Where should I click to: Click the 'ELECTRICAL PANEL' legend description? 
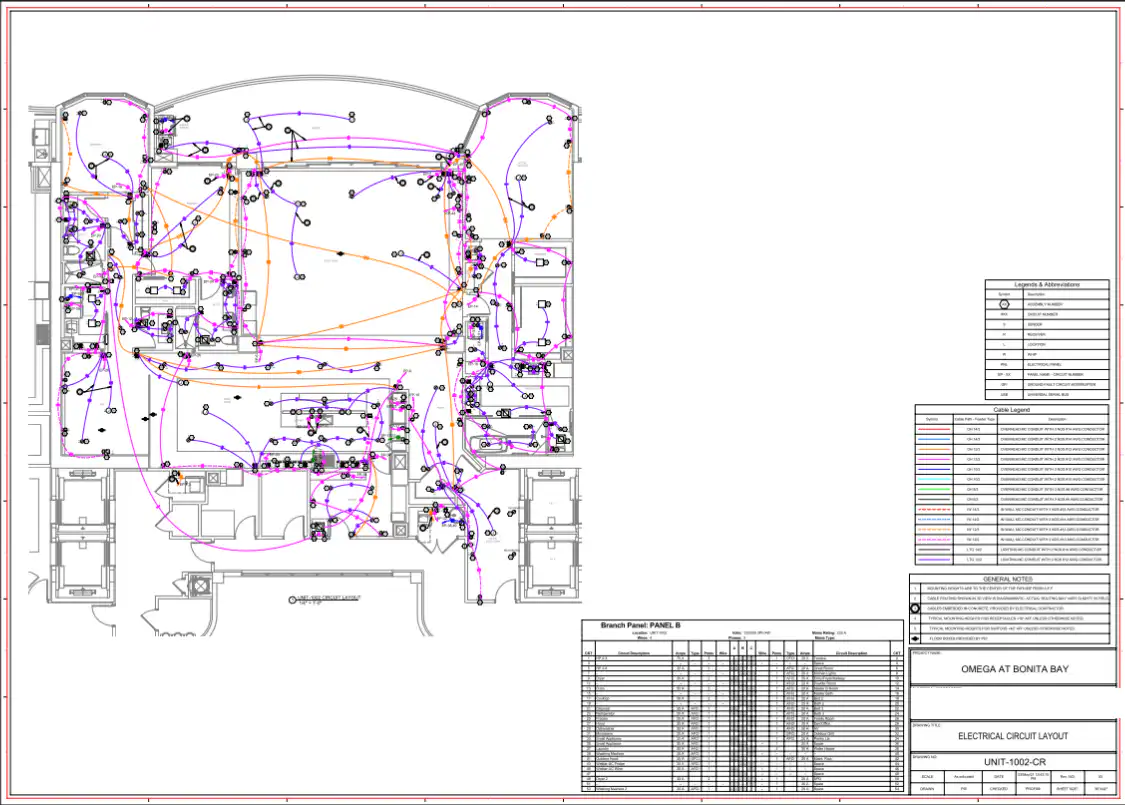(1045, 364)
